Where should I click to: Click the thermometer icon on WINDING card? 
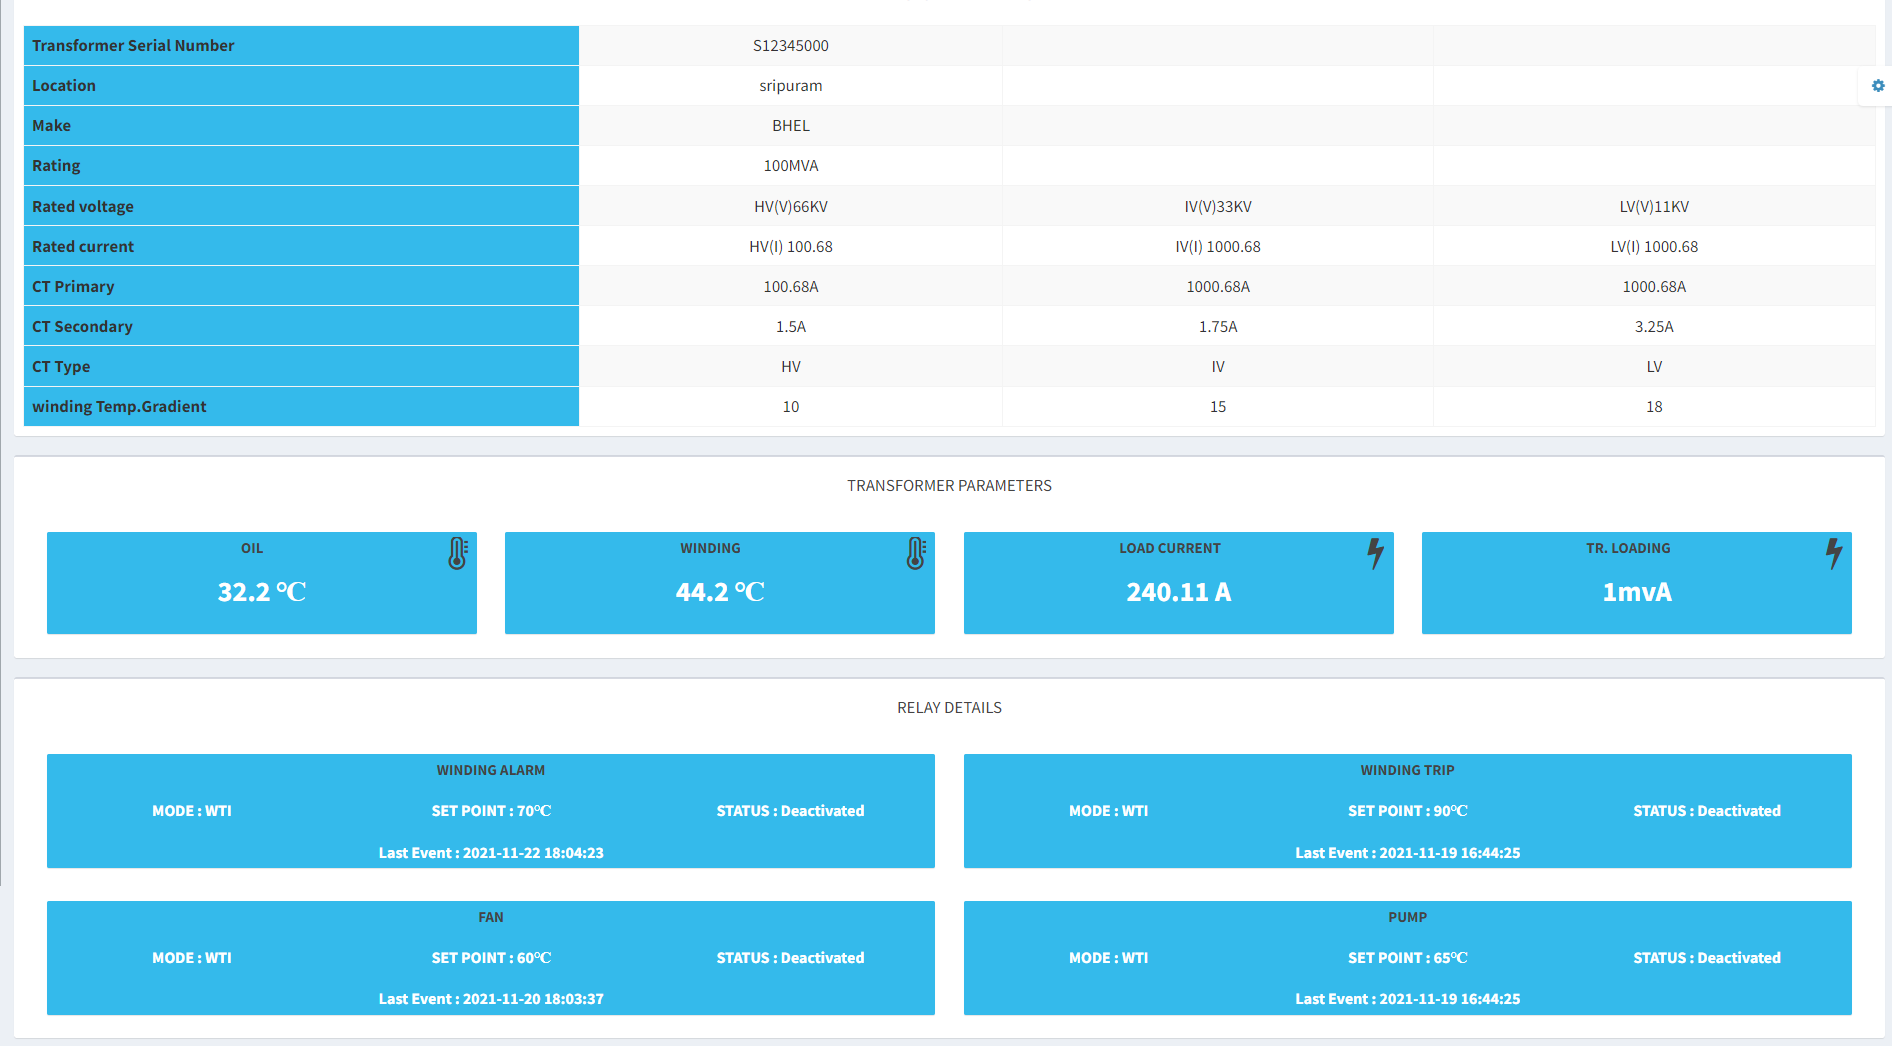coord(915,553)
